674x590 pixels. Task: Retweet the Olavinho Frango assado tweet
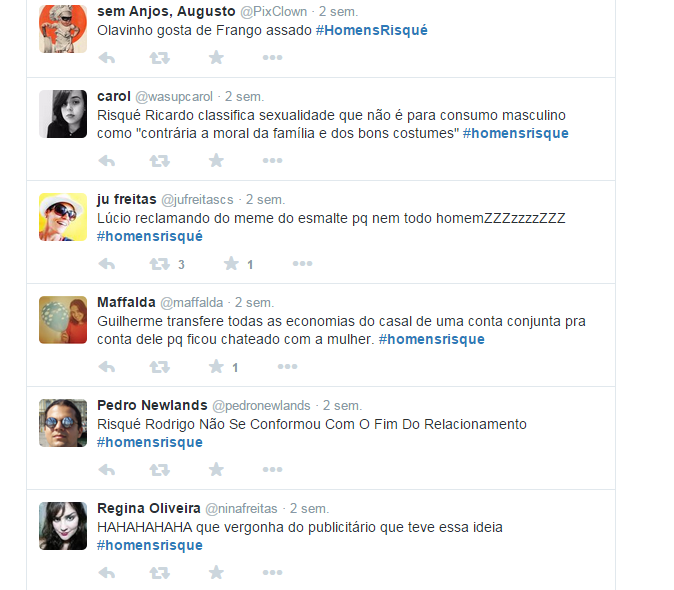[159, 58]
